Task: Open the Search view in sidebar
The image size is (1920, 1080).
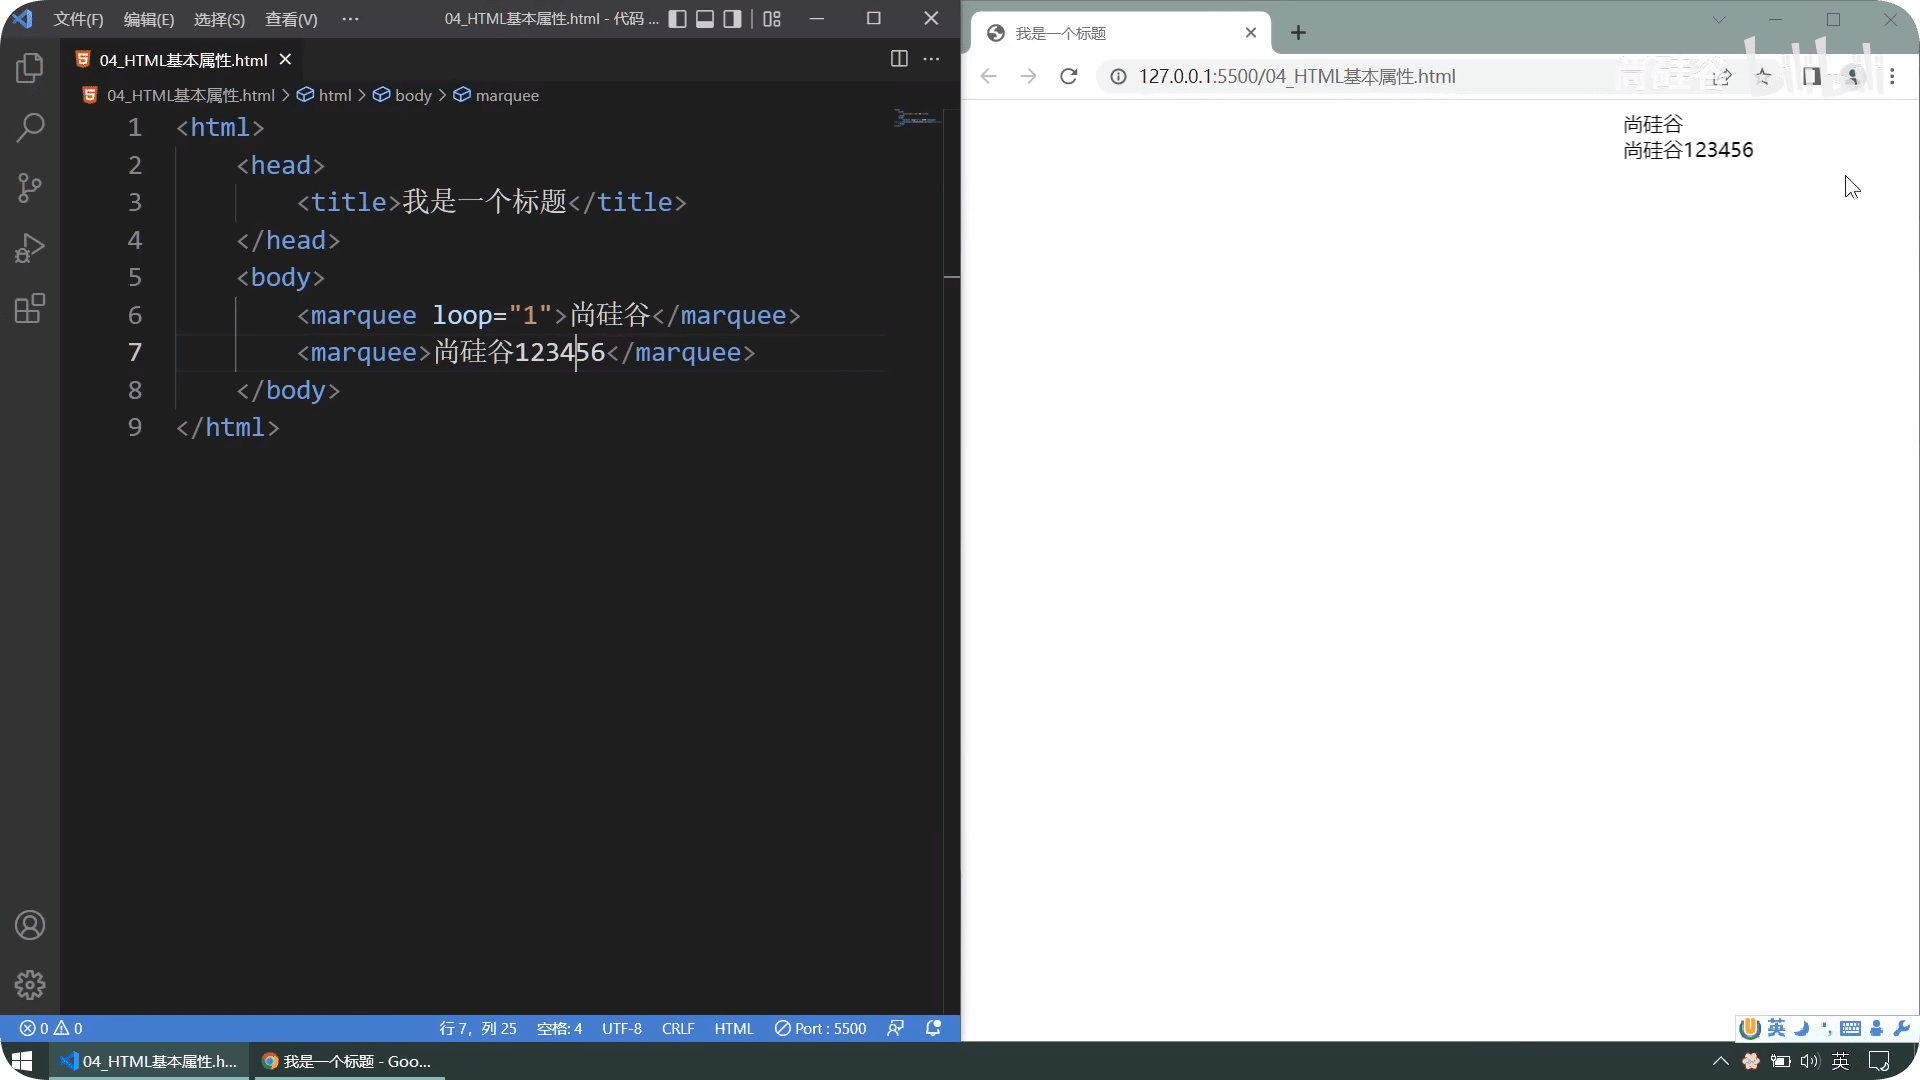Action: point(30,128)
